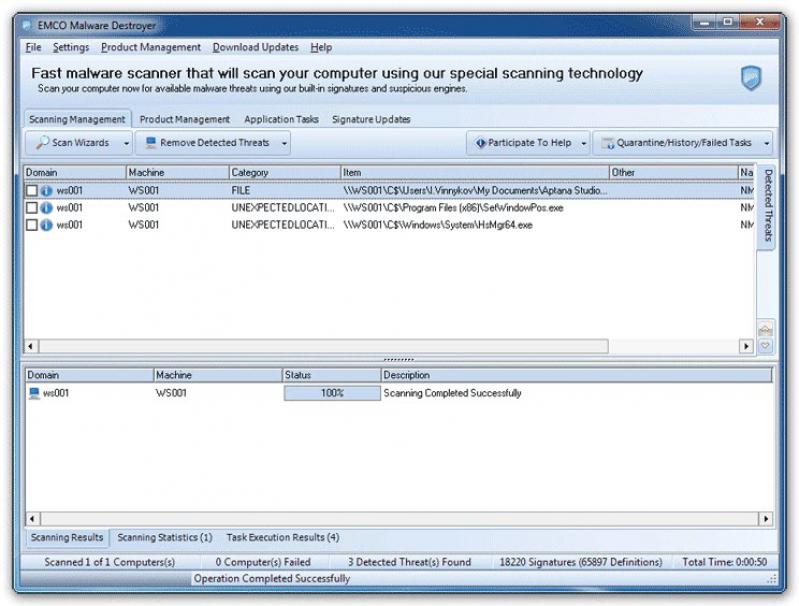Image resolution: width=799 pixels, height=606 pixels.
Task: Click the Status column header in results
Action: (331, 375)
